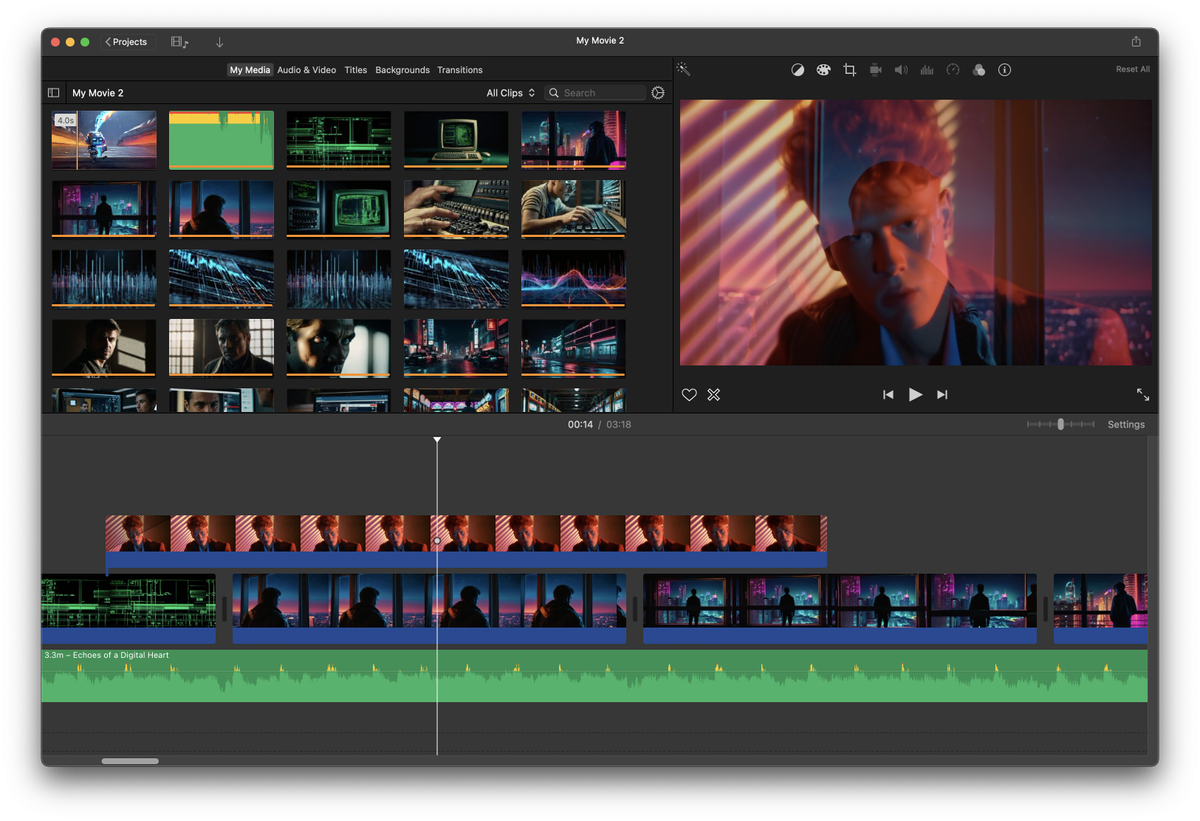Reject the clip using the X icon
This screenshot has height=821, width=1200.
pos(713,394)
